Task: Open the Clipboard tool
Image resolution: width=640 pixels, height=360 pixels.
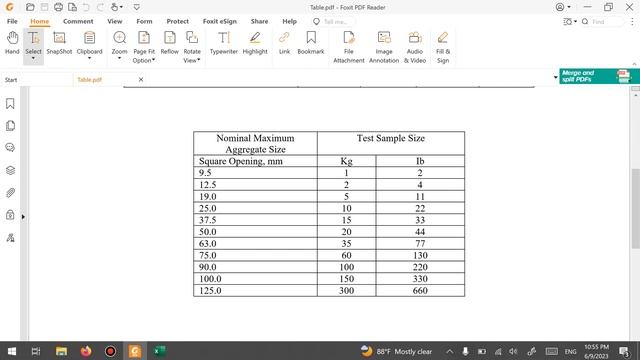Action: click(89, 43)
